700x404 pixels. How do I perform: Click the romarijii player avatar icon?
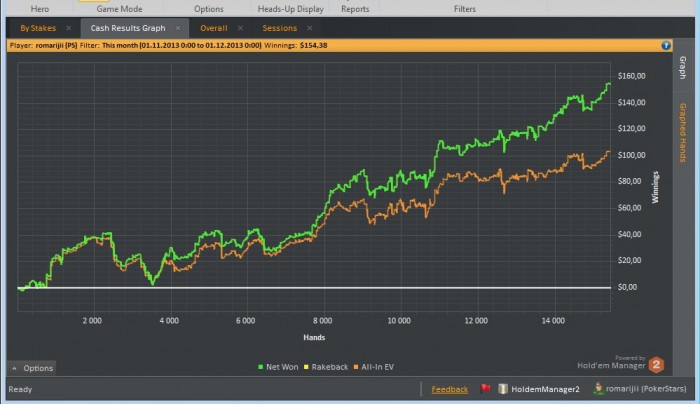598,388
